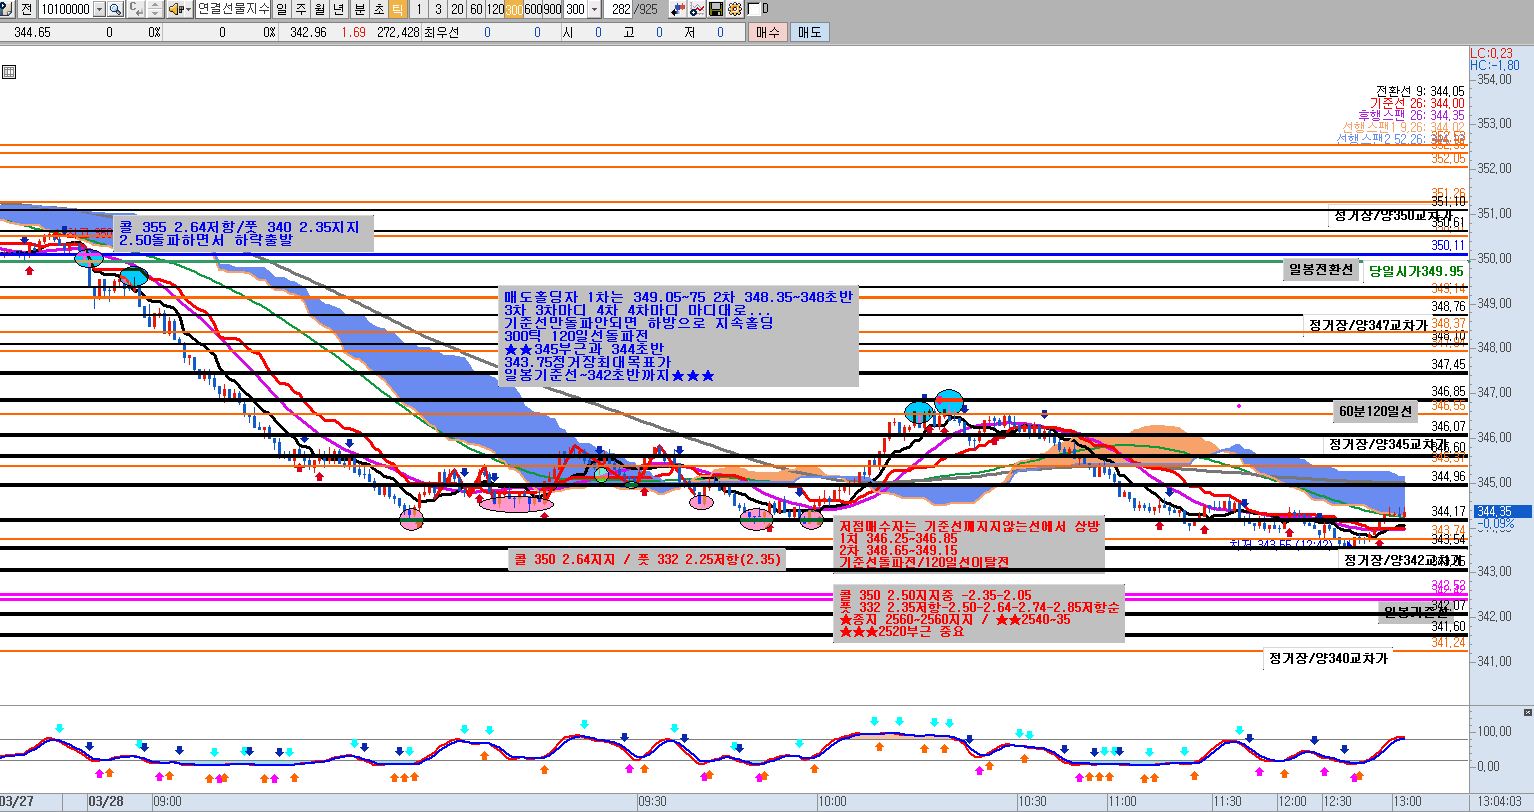
Task: Choose the 60 tick interval button
Action: (x=475, y=9)
